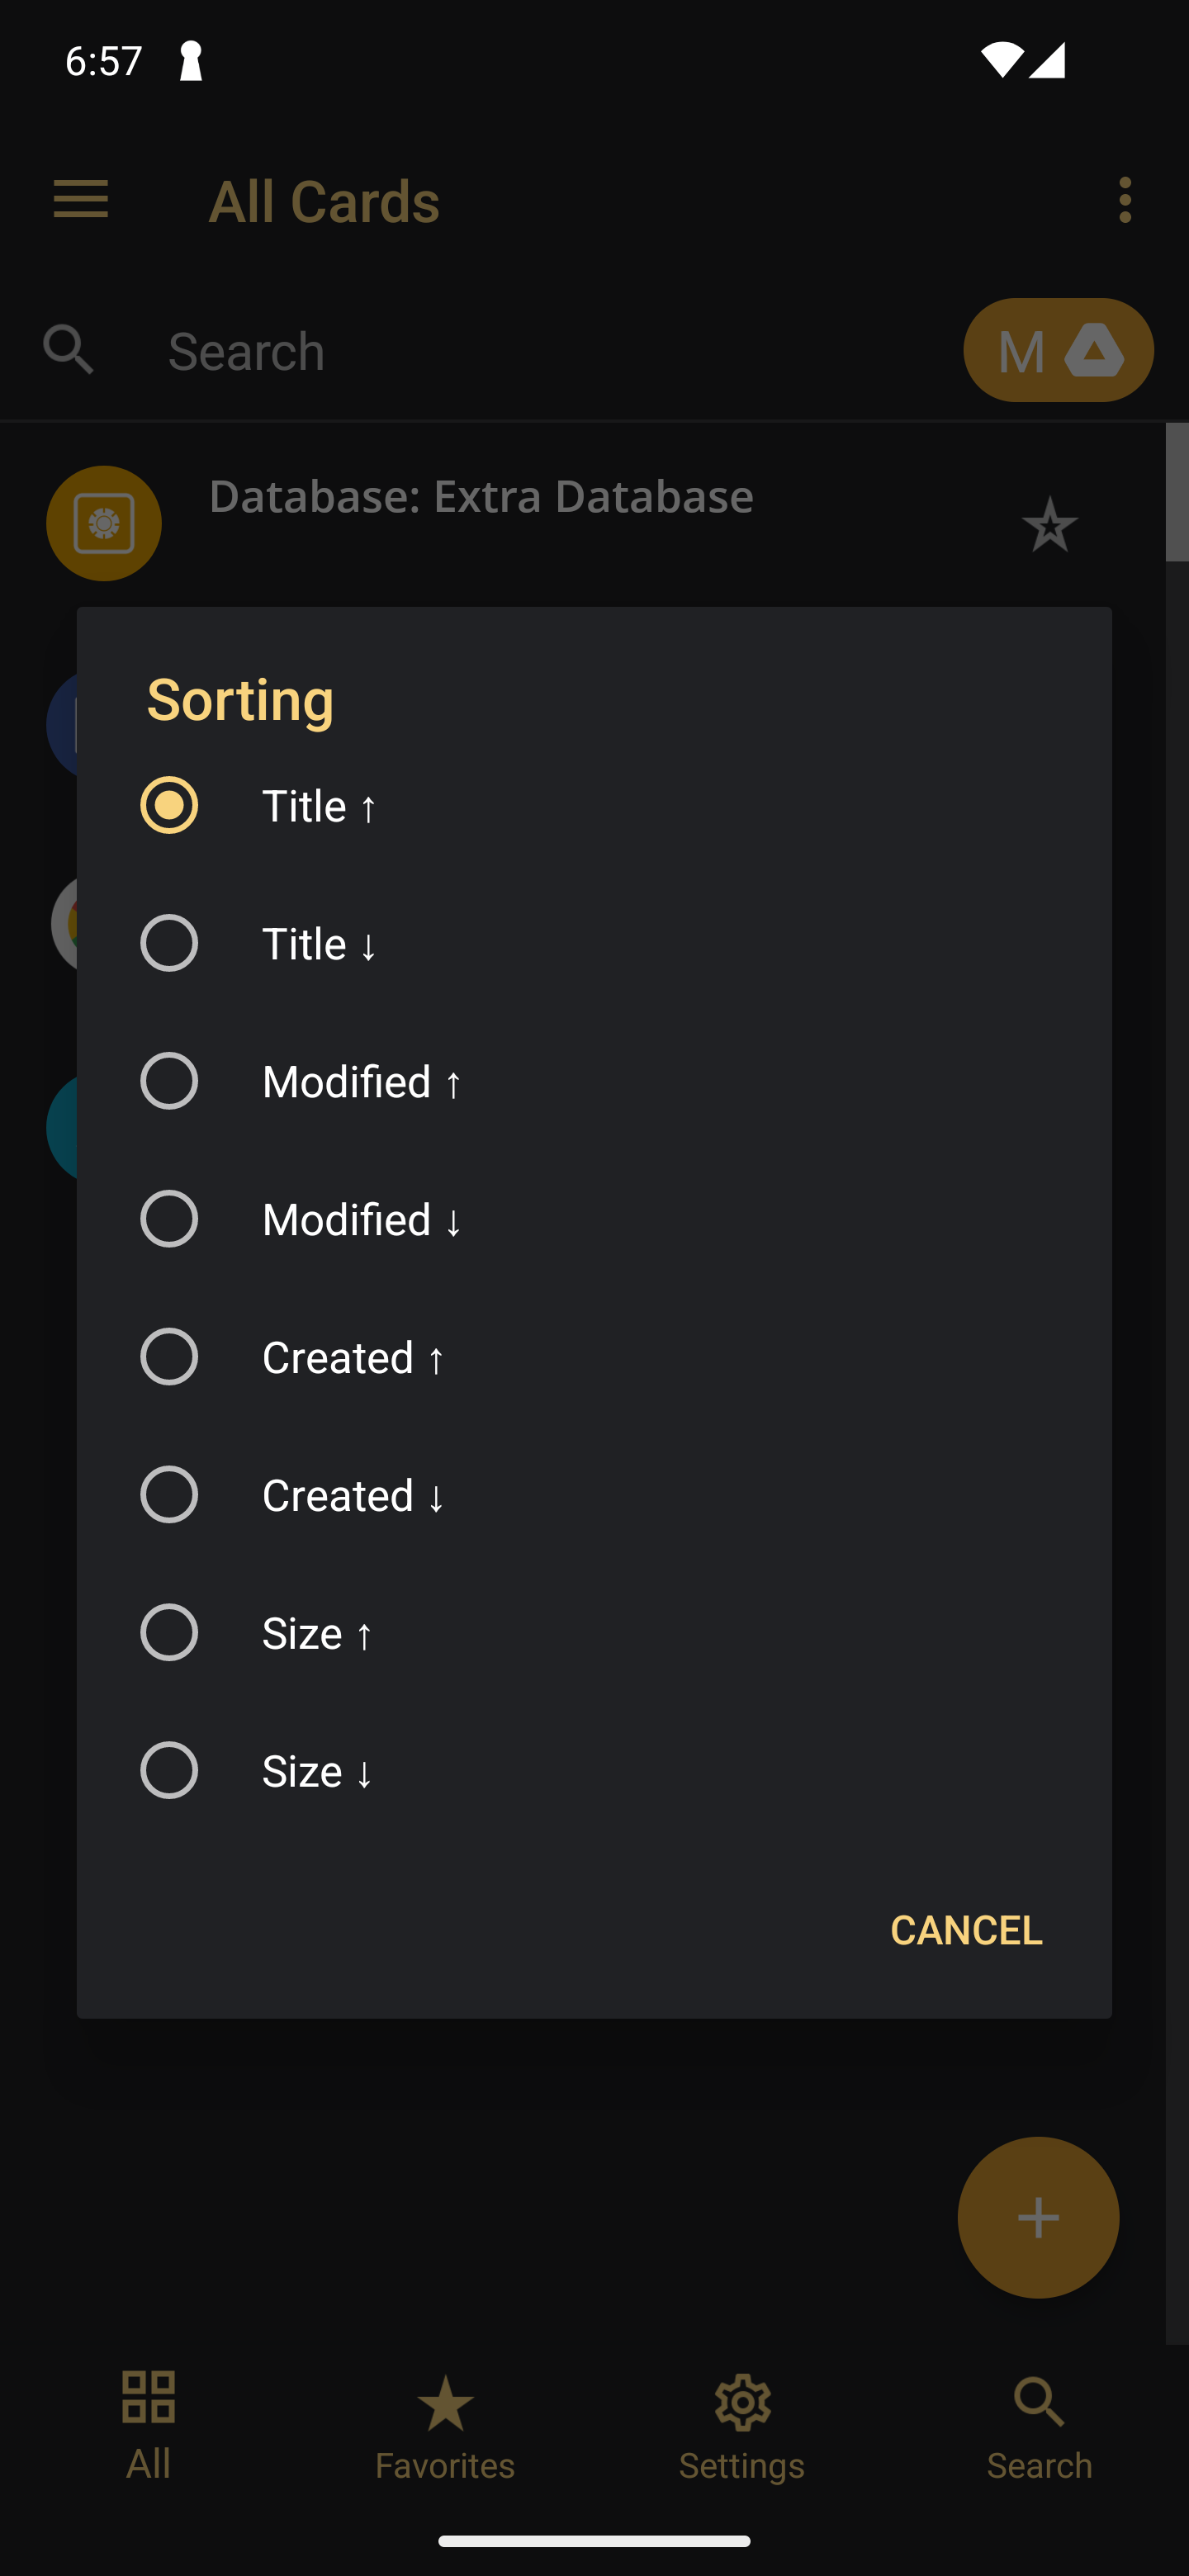
Task: Open the hamburger navigation menu
Action: pyautogui.click(x=81, y=200)
